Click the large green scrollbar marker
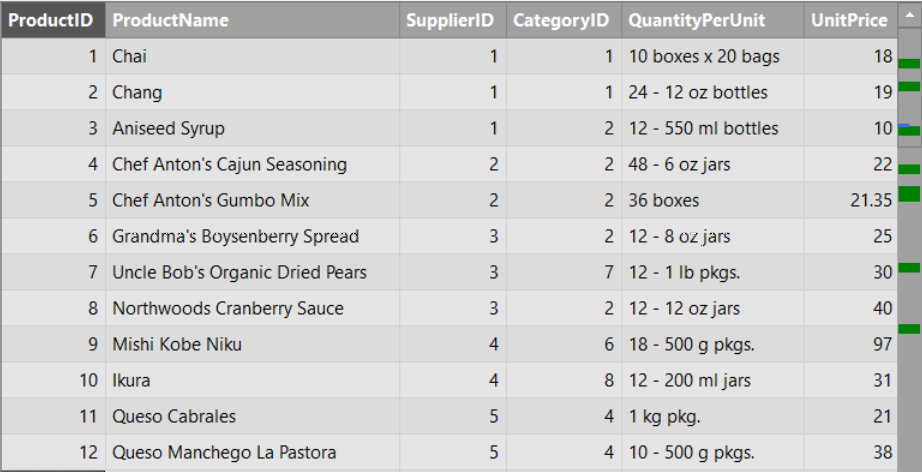 (909, 194)
